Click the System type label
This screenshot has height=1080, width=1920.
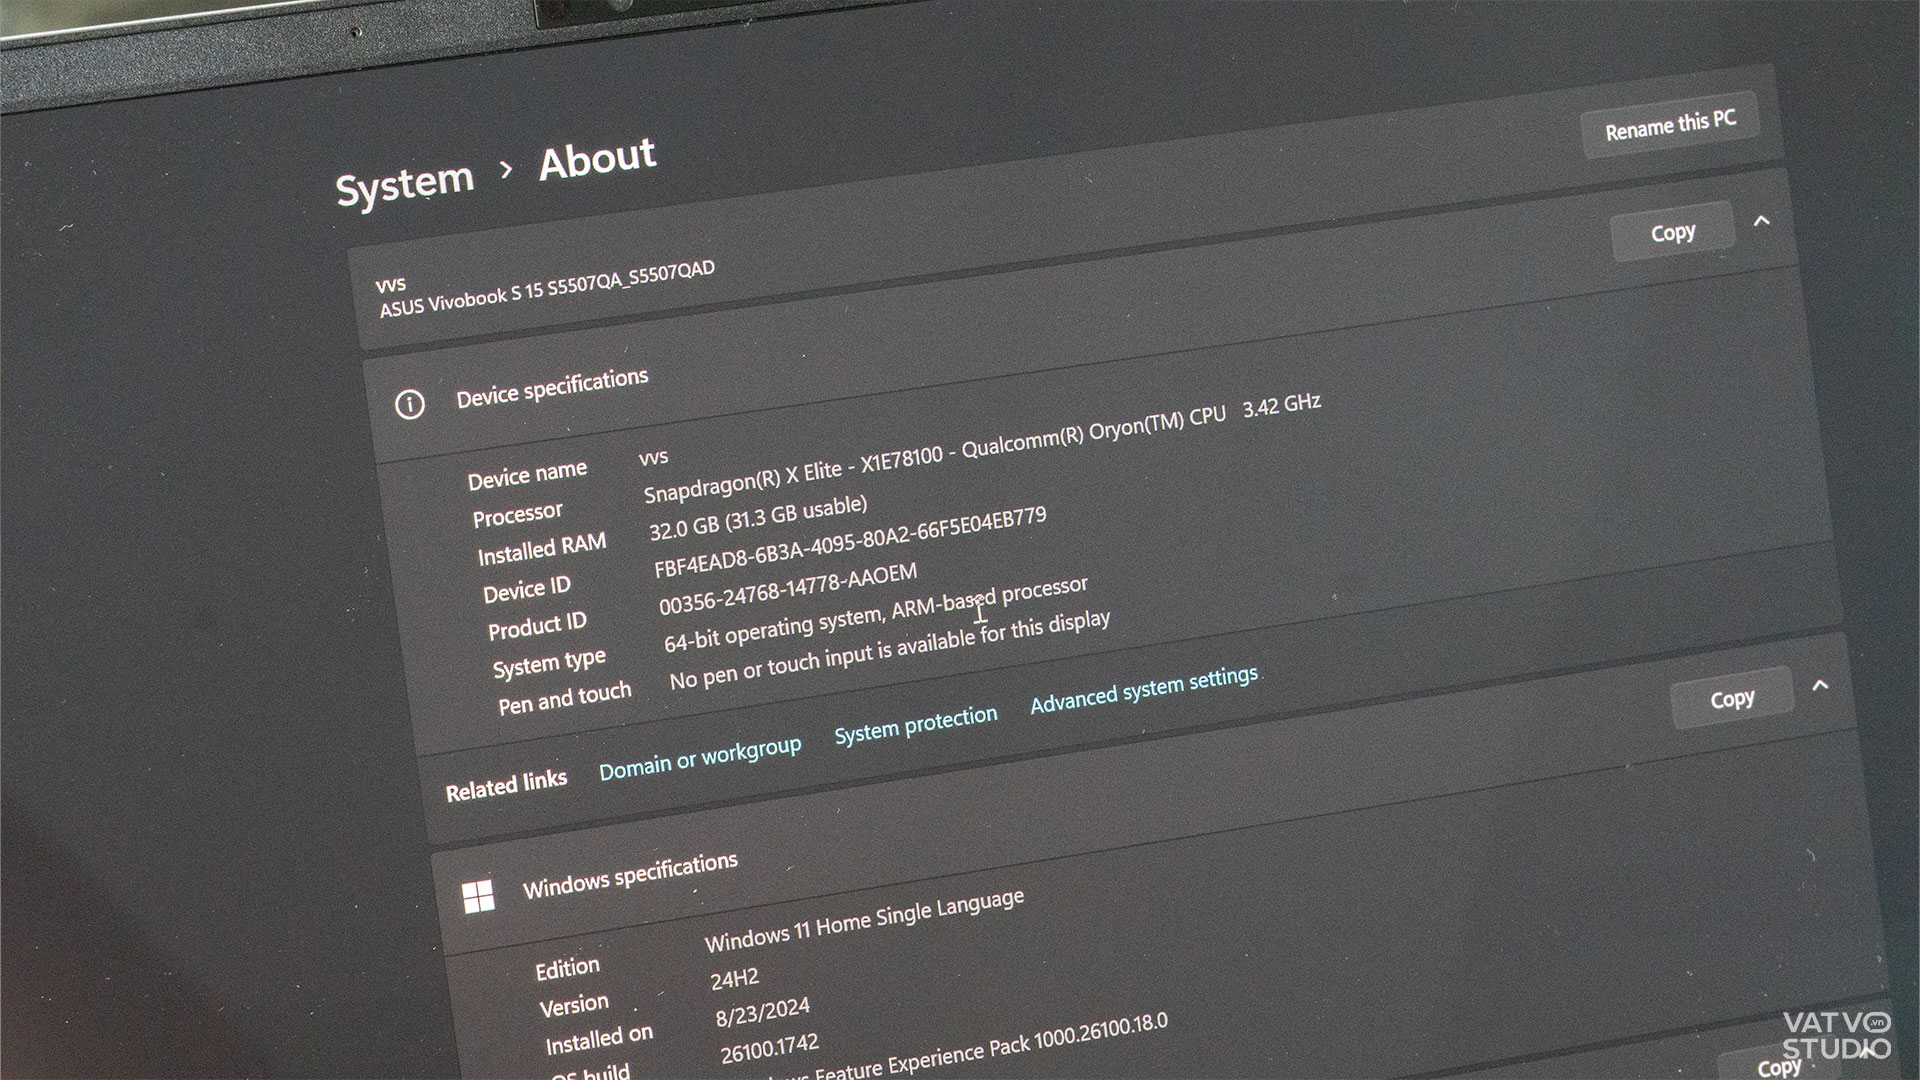pyautogui.click(x=549, y=663)
